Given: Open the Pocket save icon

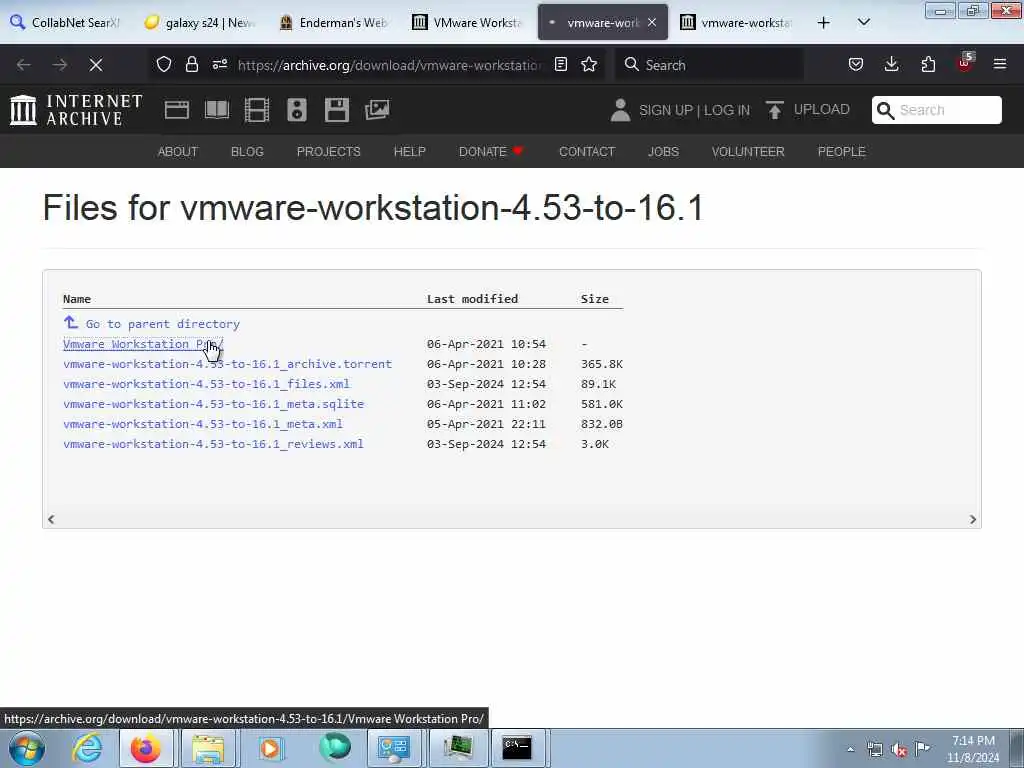Looking at the screenshot, I should [856, 64].
